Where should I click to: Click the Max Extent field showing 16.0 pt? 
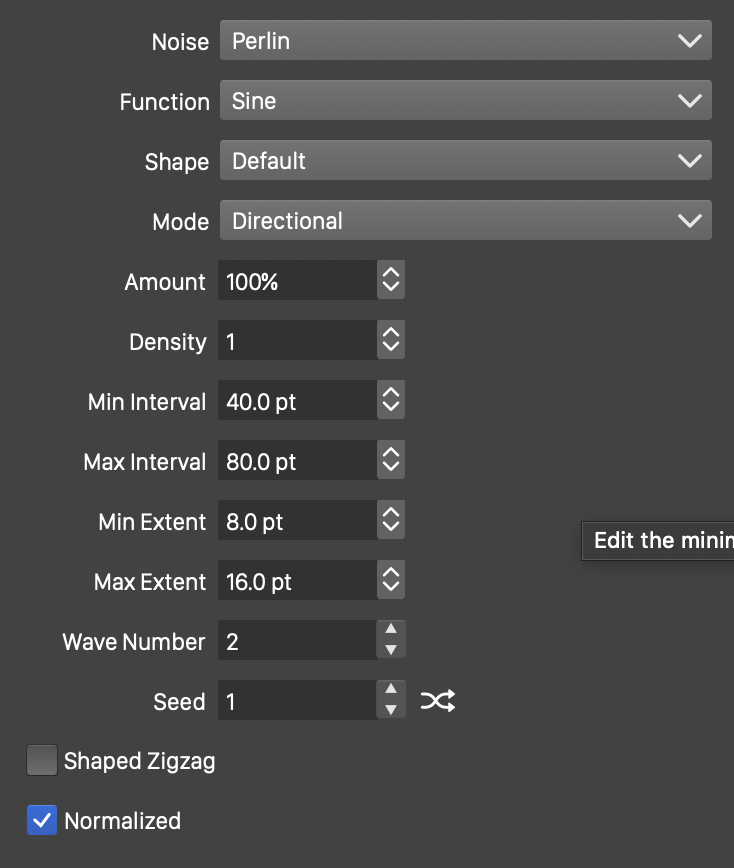pos(298,581)
